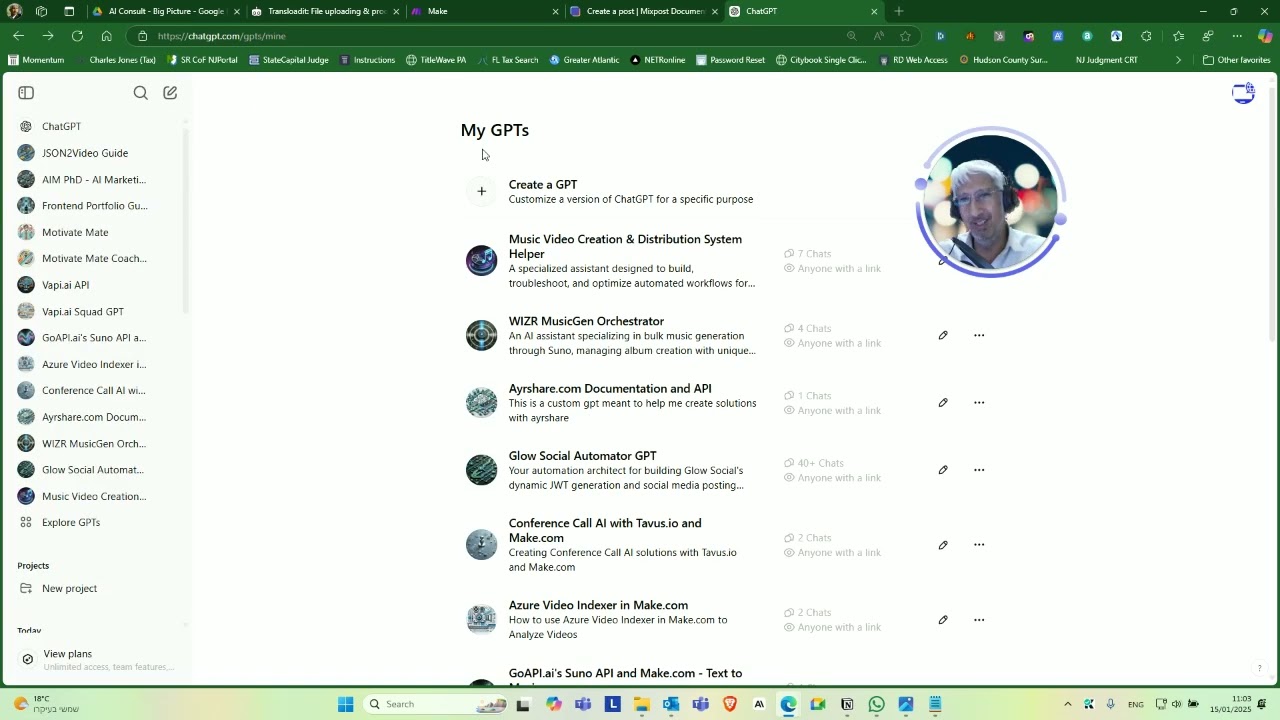
Task: Click Explore GPTs in the sidebar
Action: coord(70,523)
